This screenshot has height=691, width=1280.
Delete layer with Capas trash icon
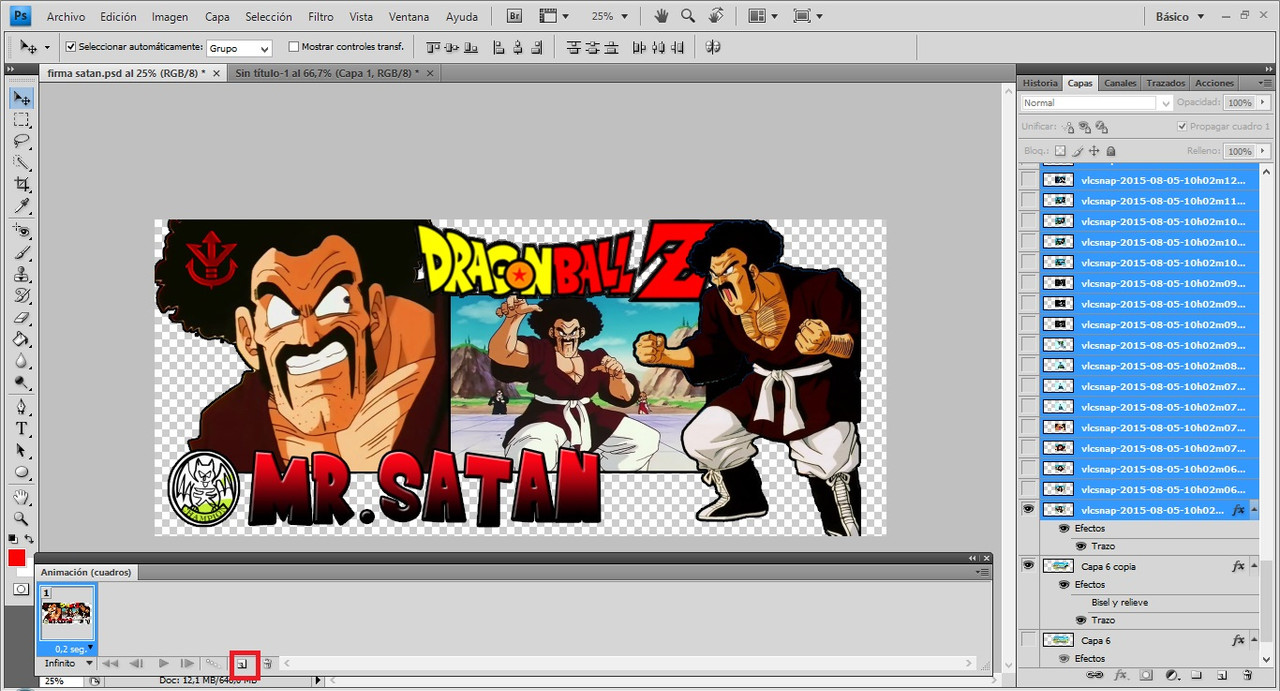1247,676
